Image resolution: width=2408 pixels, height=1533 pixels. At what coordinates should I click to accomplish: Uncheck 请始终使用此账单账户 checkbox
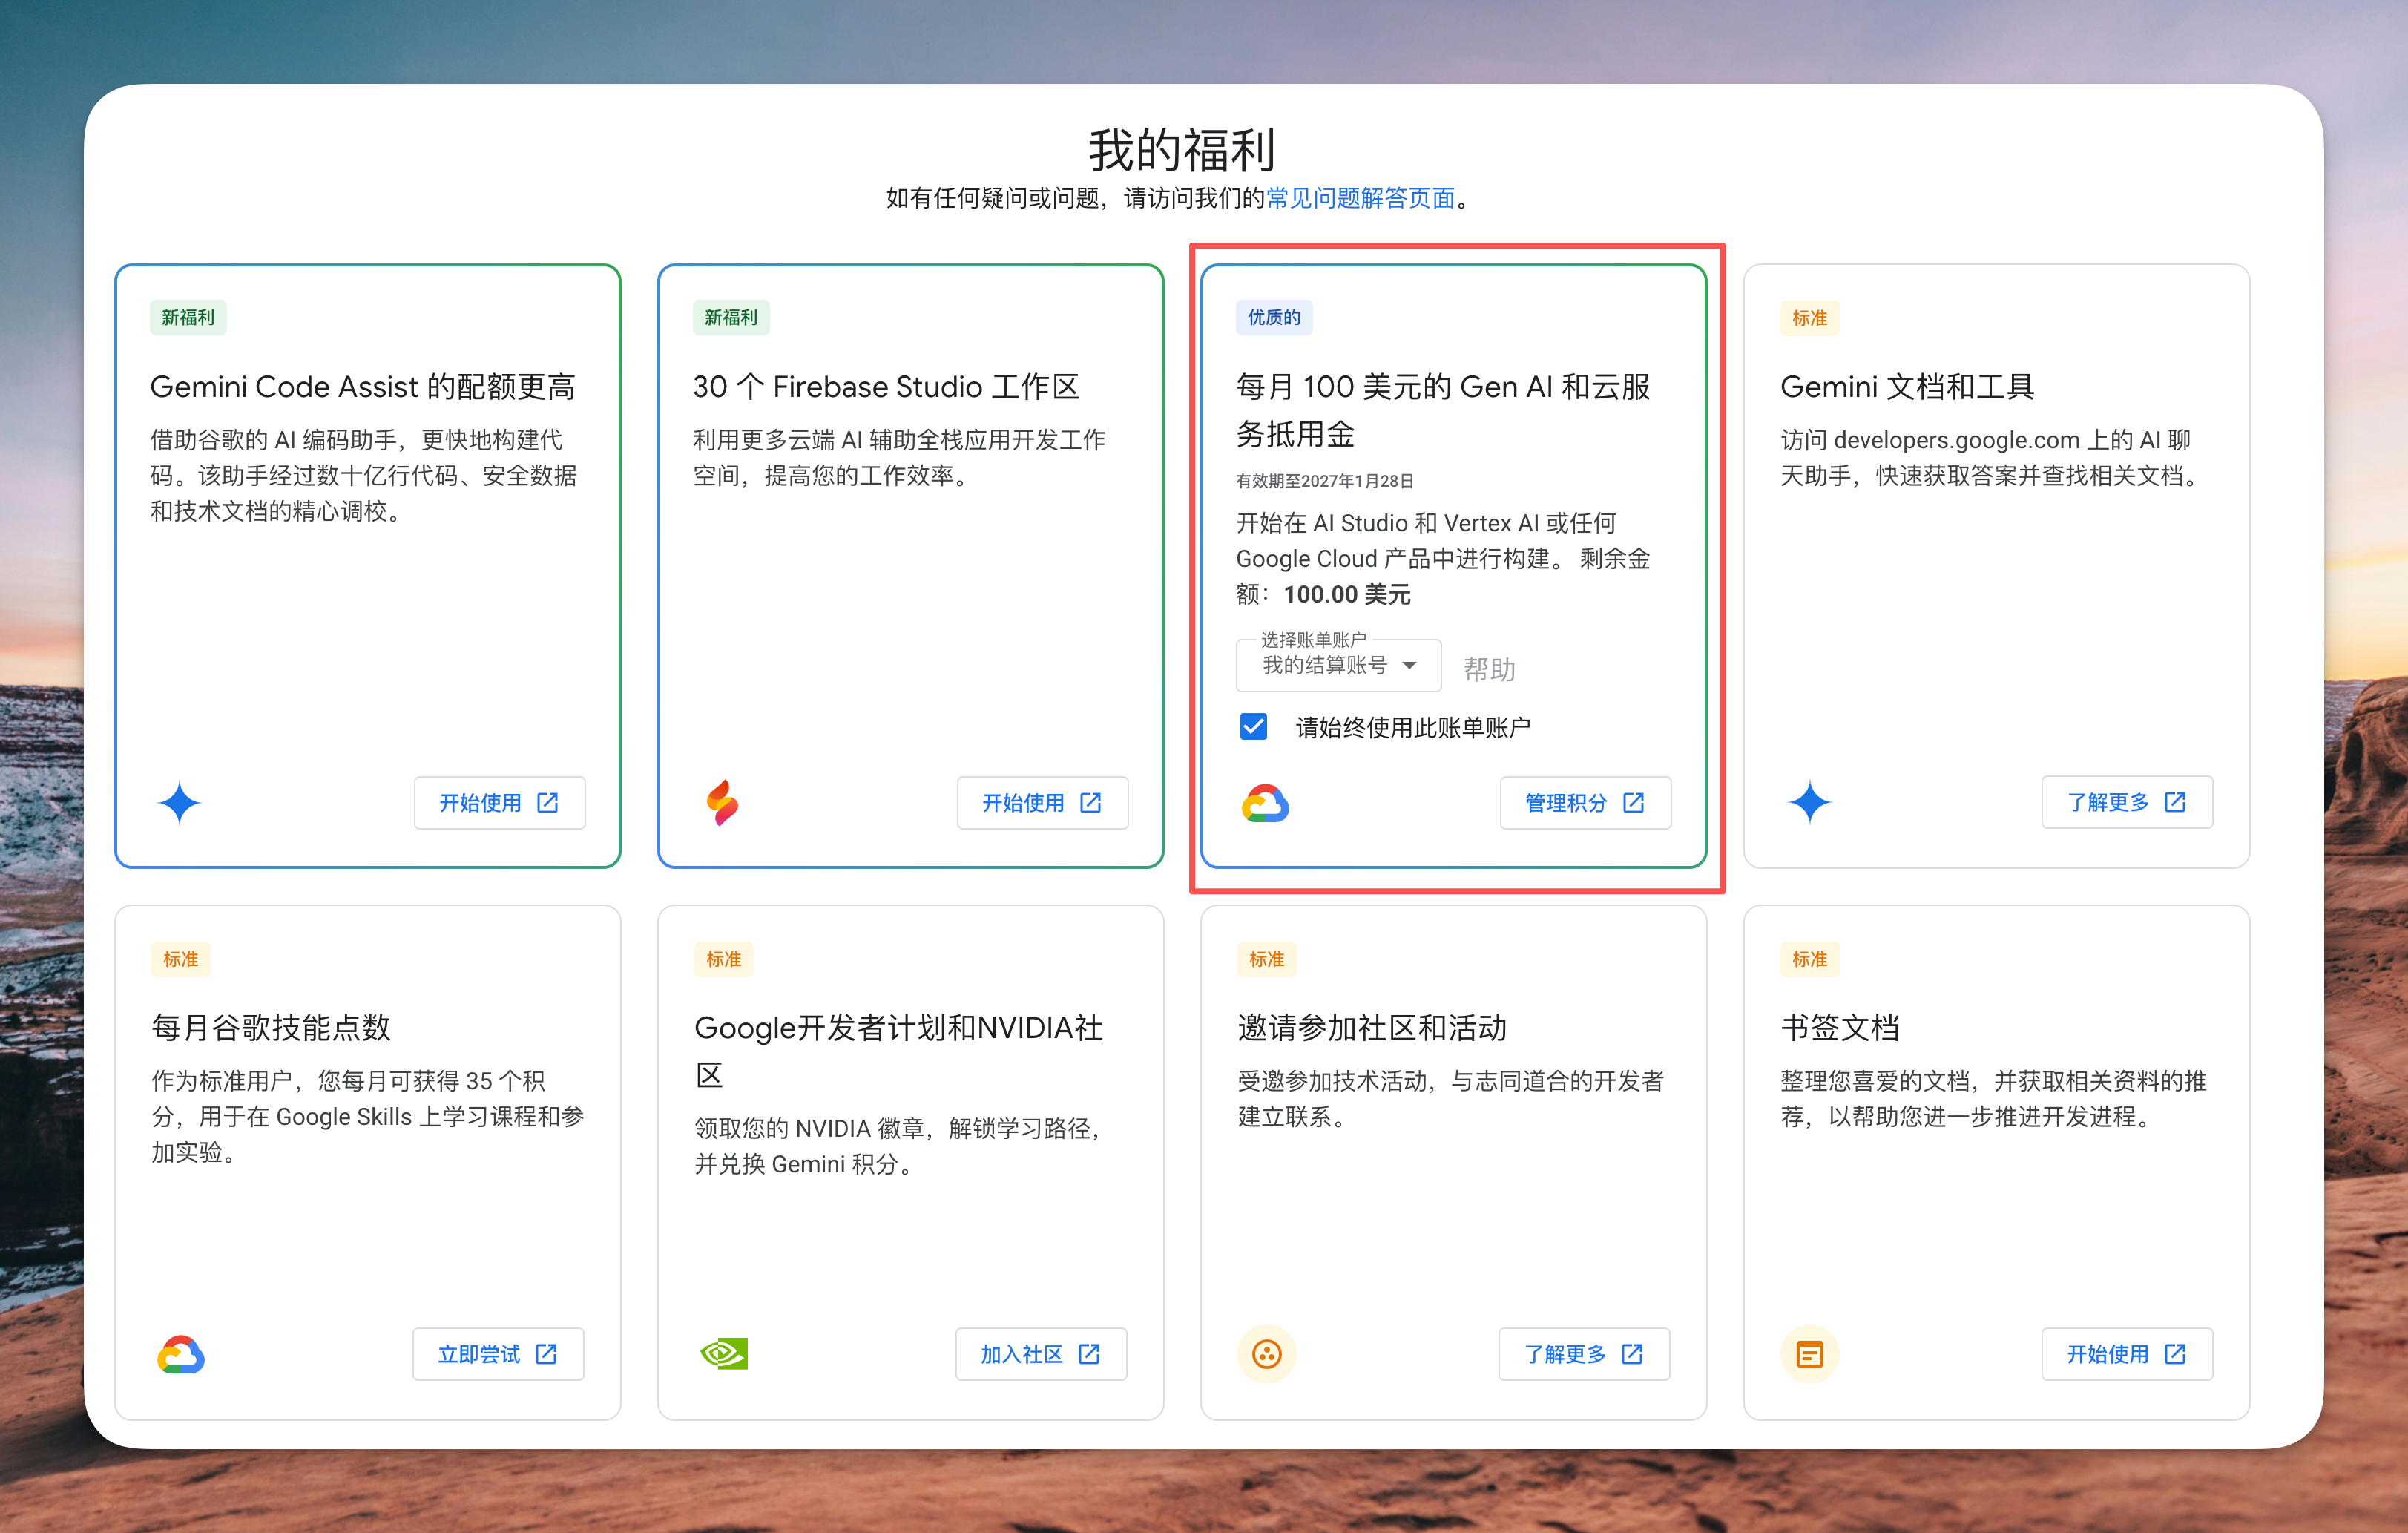coord(1253,726)
